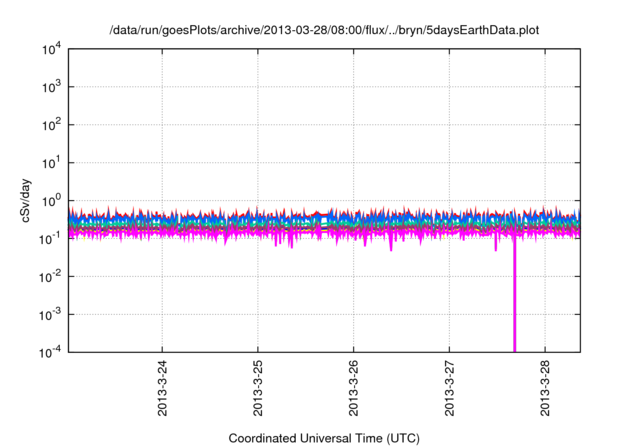The width and height of the screenshot is (640, 448).
Task: Click the 10^1 y-axis tick label
Action: (x=51, y=163)
